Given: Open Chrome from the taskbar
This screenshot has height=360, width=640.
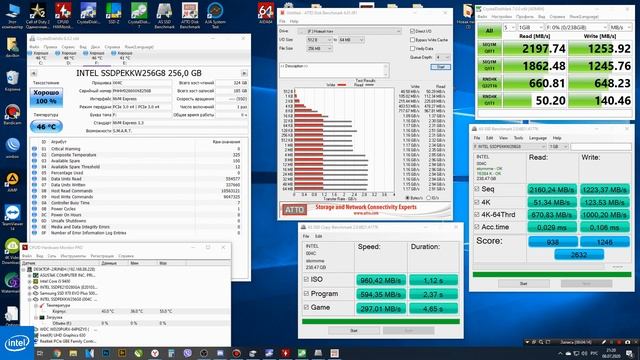Looking at the screenshot, I should point(57,353).
